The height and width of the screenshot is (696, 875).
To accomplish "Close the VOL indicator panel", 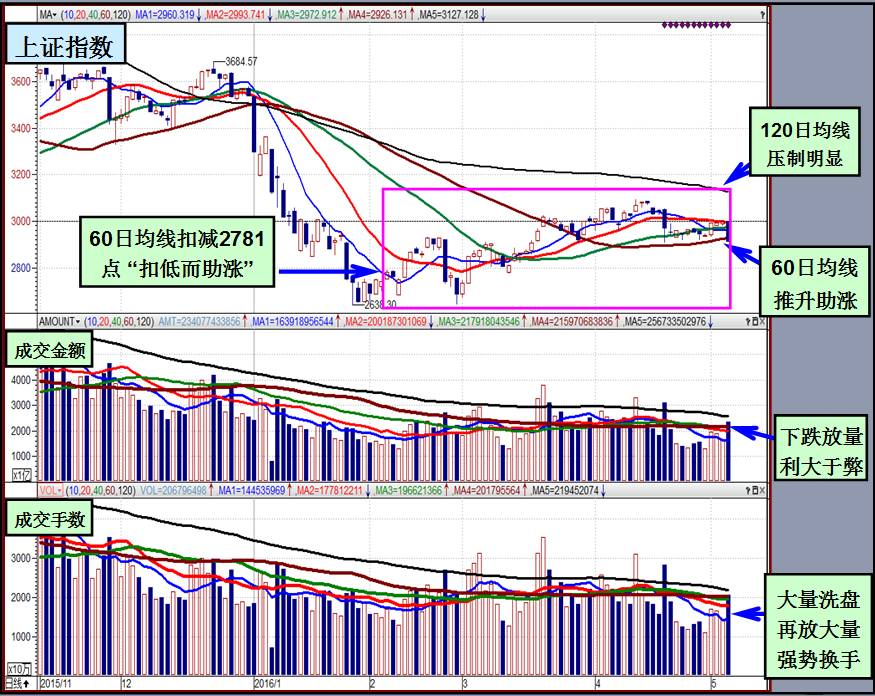I will 762,491.
